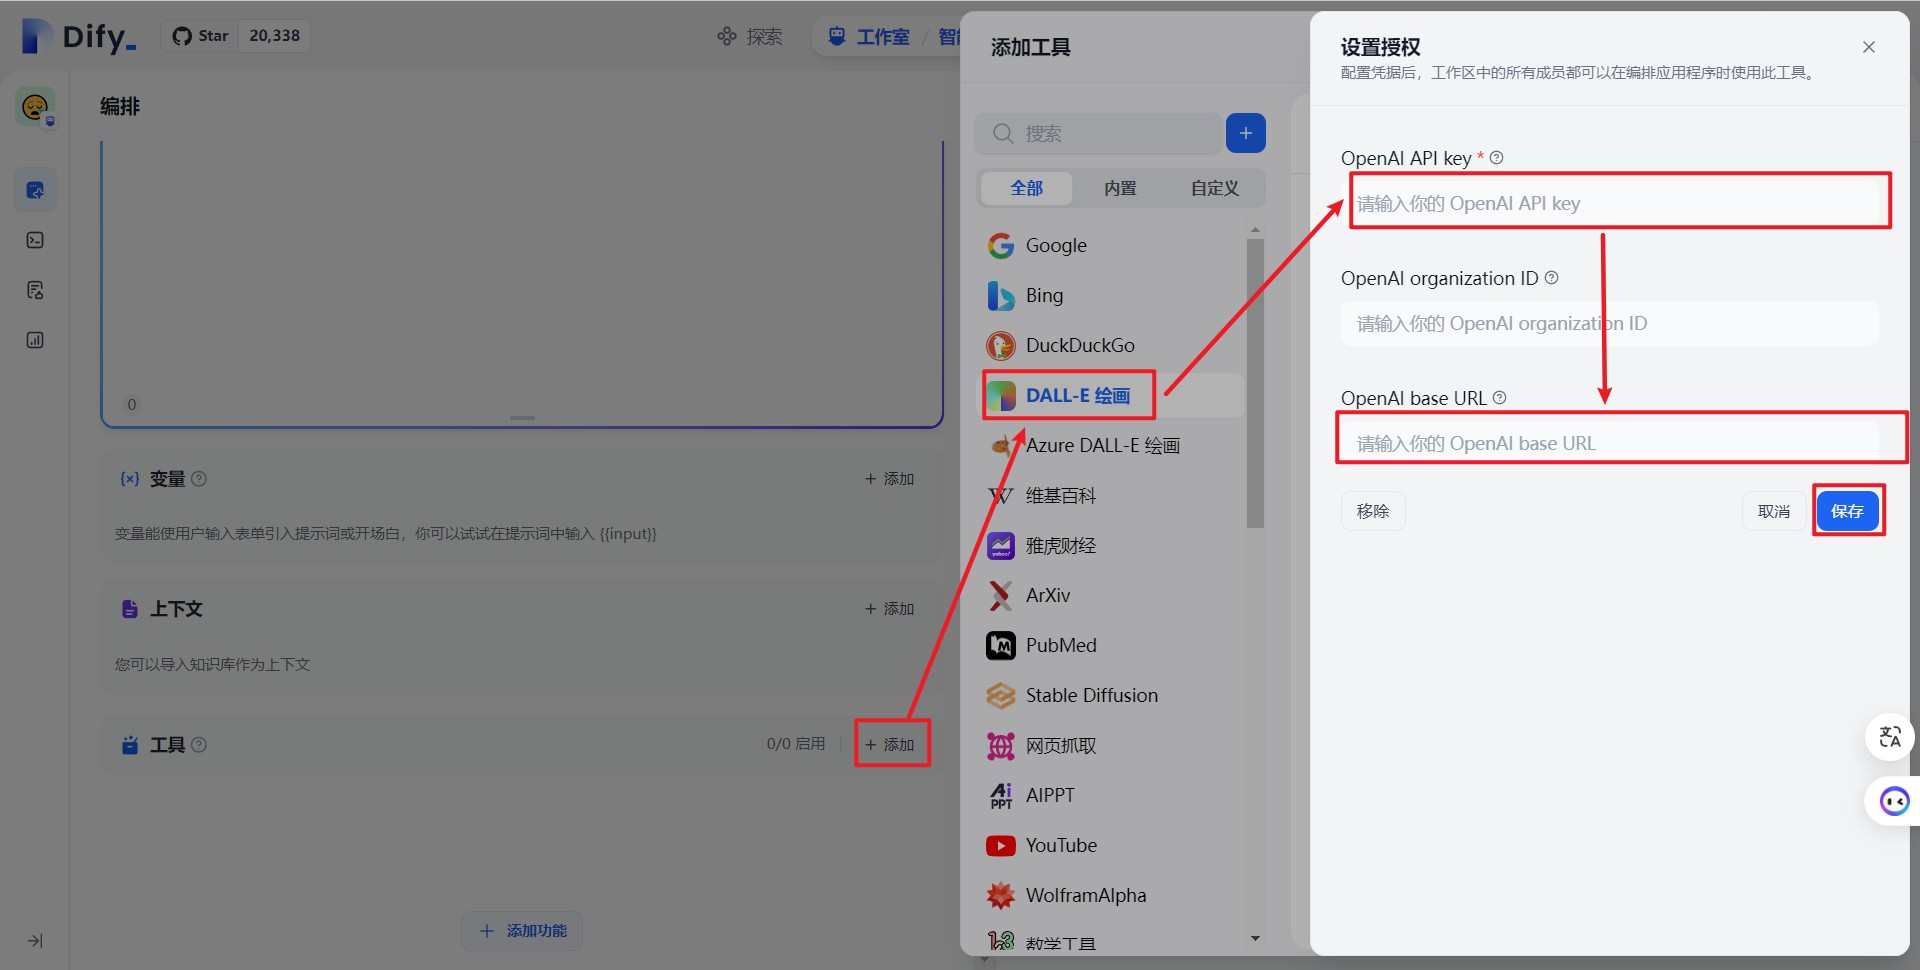Viewport: 1920px width, 970px height.
Task: Select the AIPPT tool icon
Action: click(1001, 796)
